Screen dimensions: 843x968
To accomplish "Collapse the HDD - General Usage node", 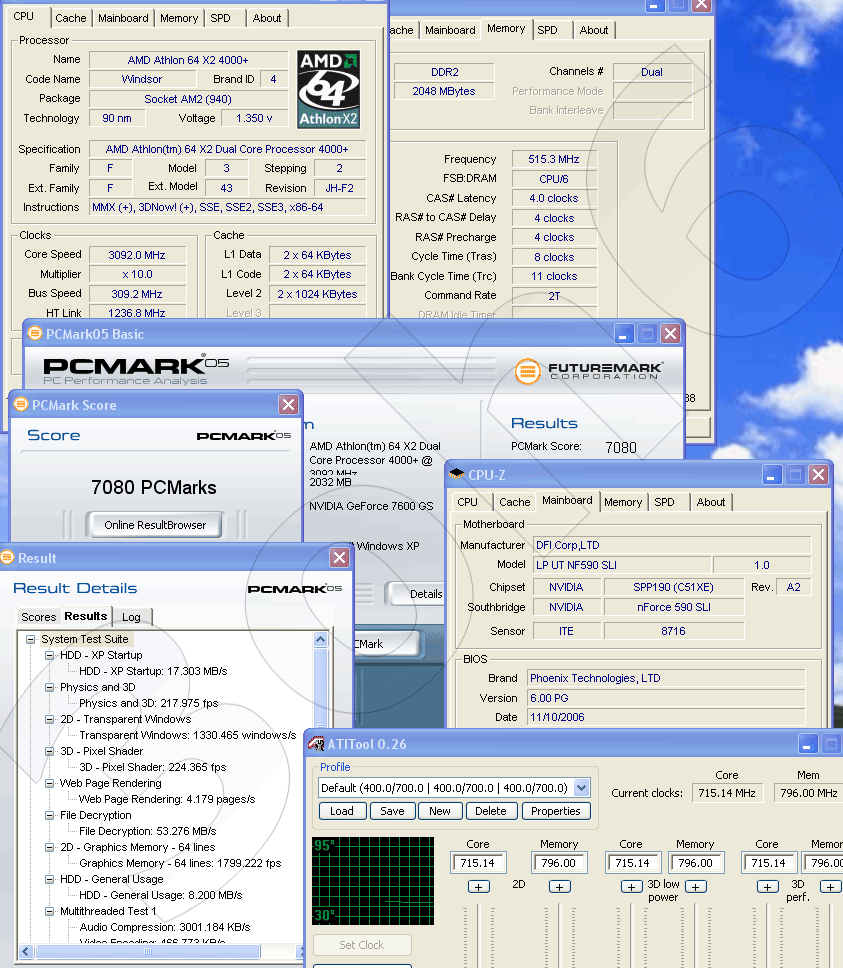I will pos(49,880).
